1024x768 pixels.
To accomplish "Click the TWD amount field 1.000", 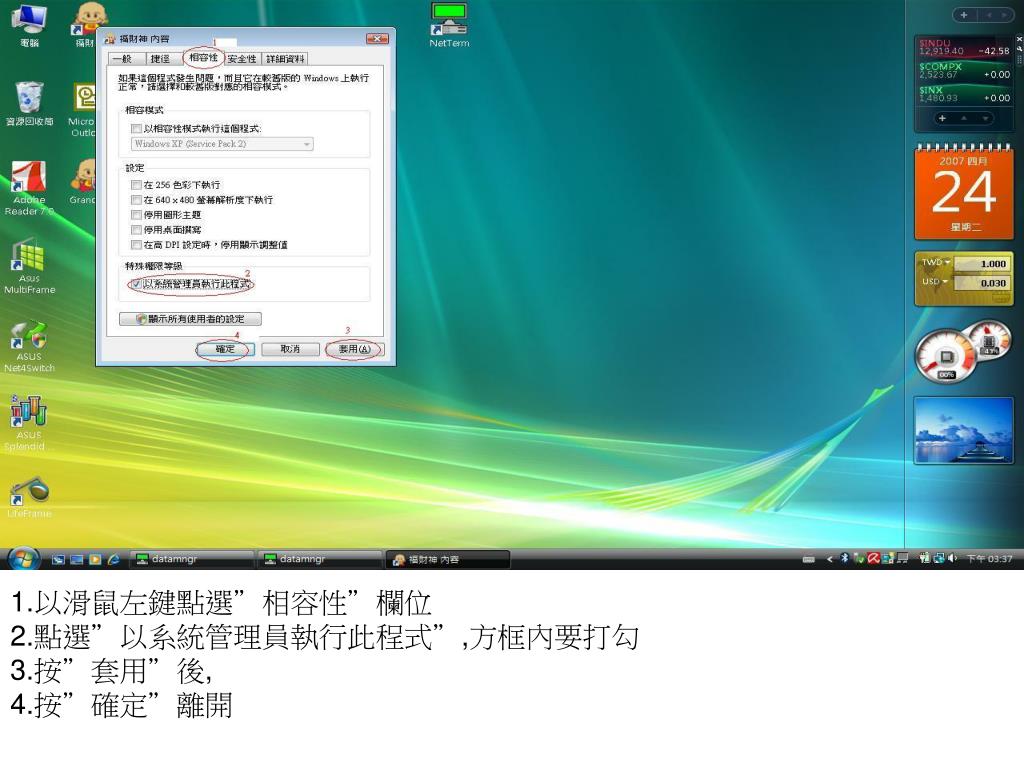I will coord(982,264).
